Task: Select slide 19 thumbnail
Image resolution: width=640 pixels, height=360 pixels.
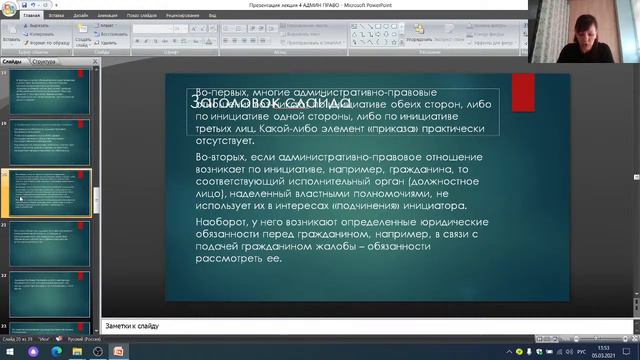Action: click(50, 142)
